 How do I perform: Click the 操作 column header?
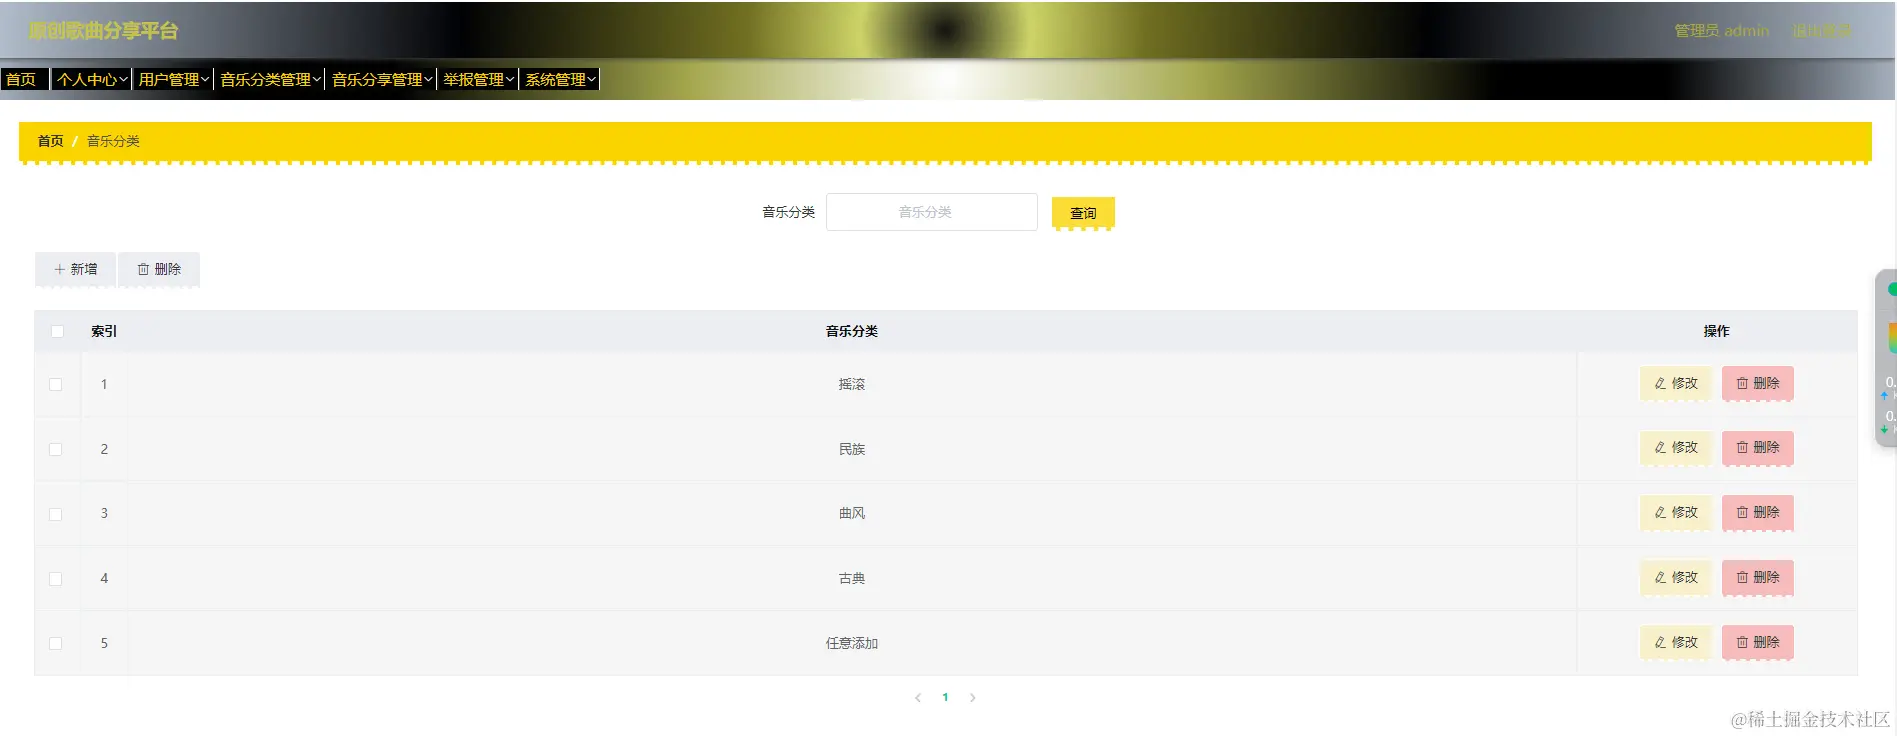tap(1717, 331)
